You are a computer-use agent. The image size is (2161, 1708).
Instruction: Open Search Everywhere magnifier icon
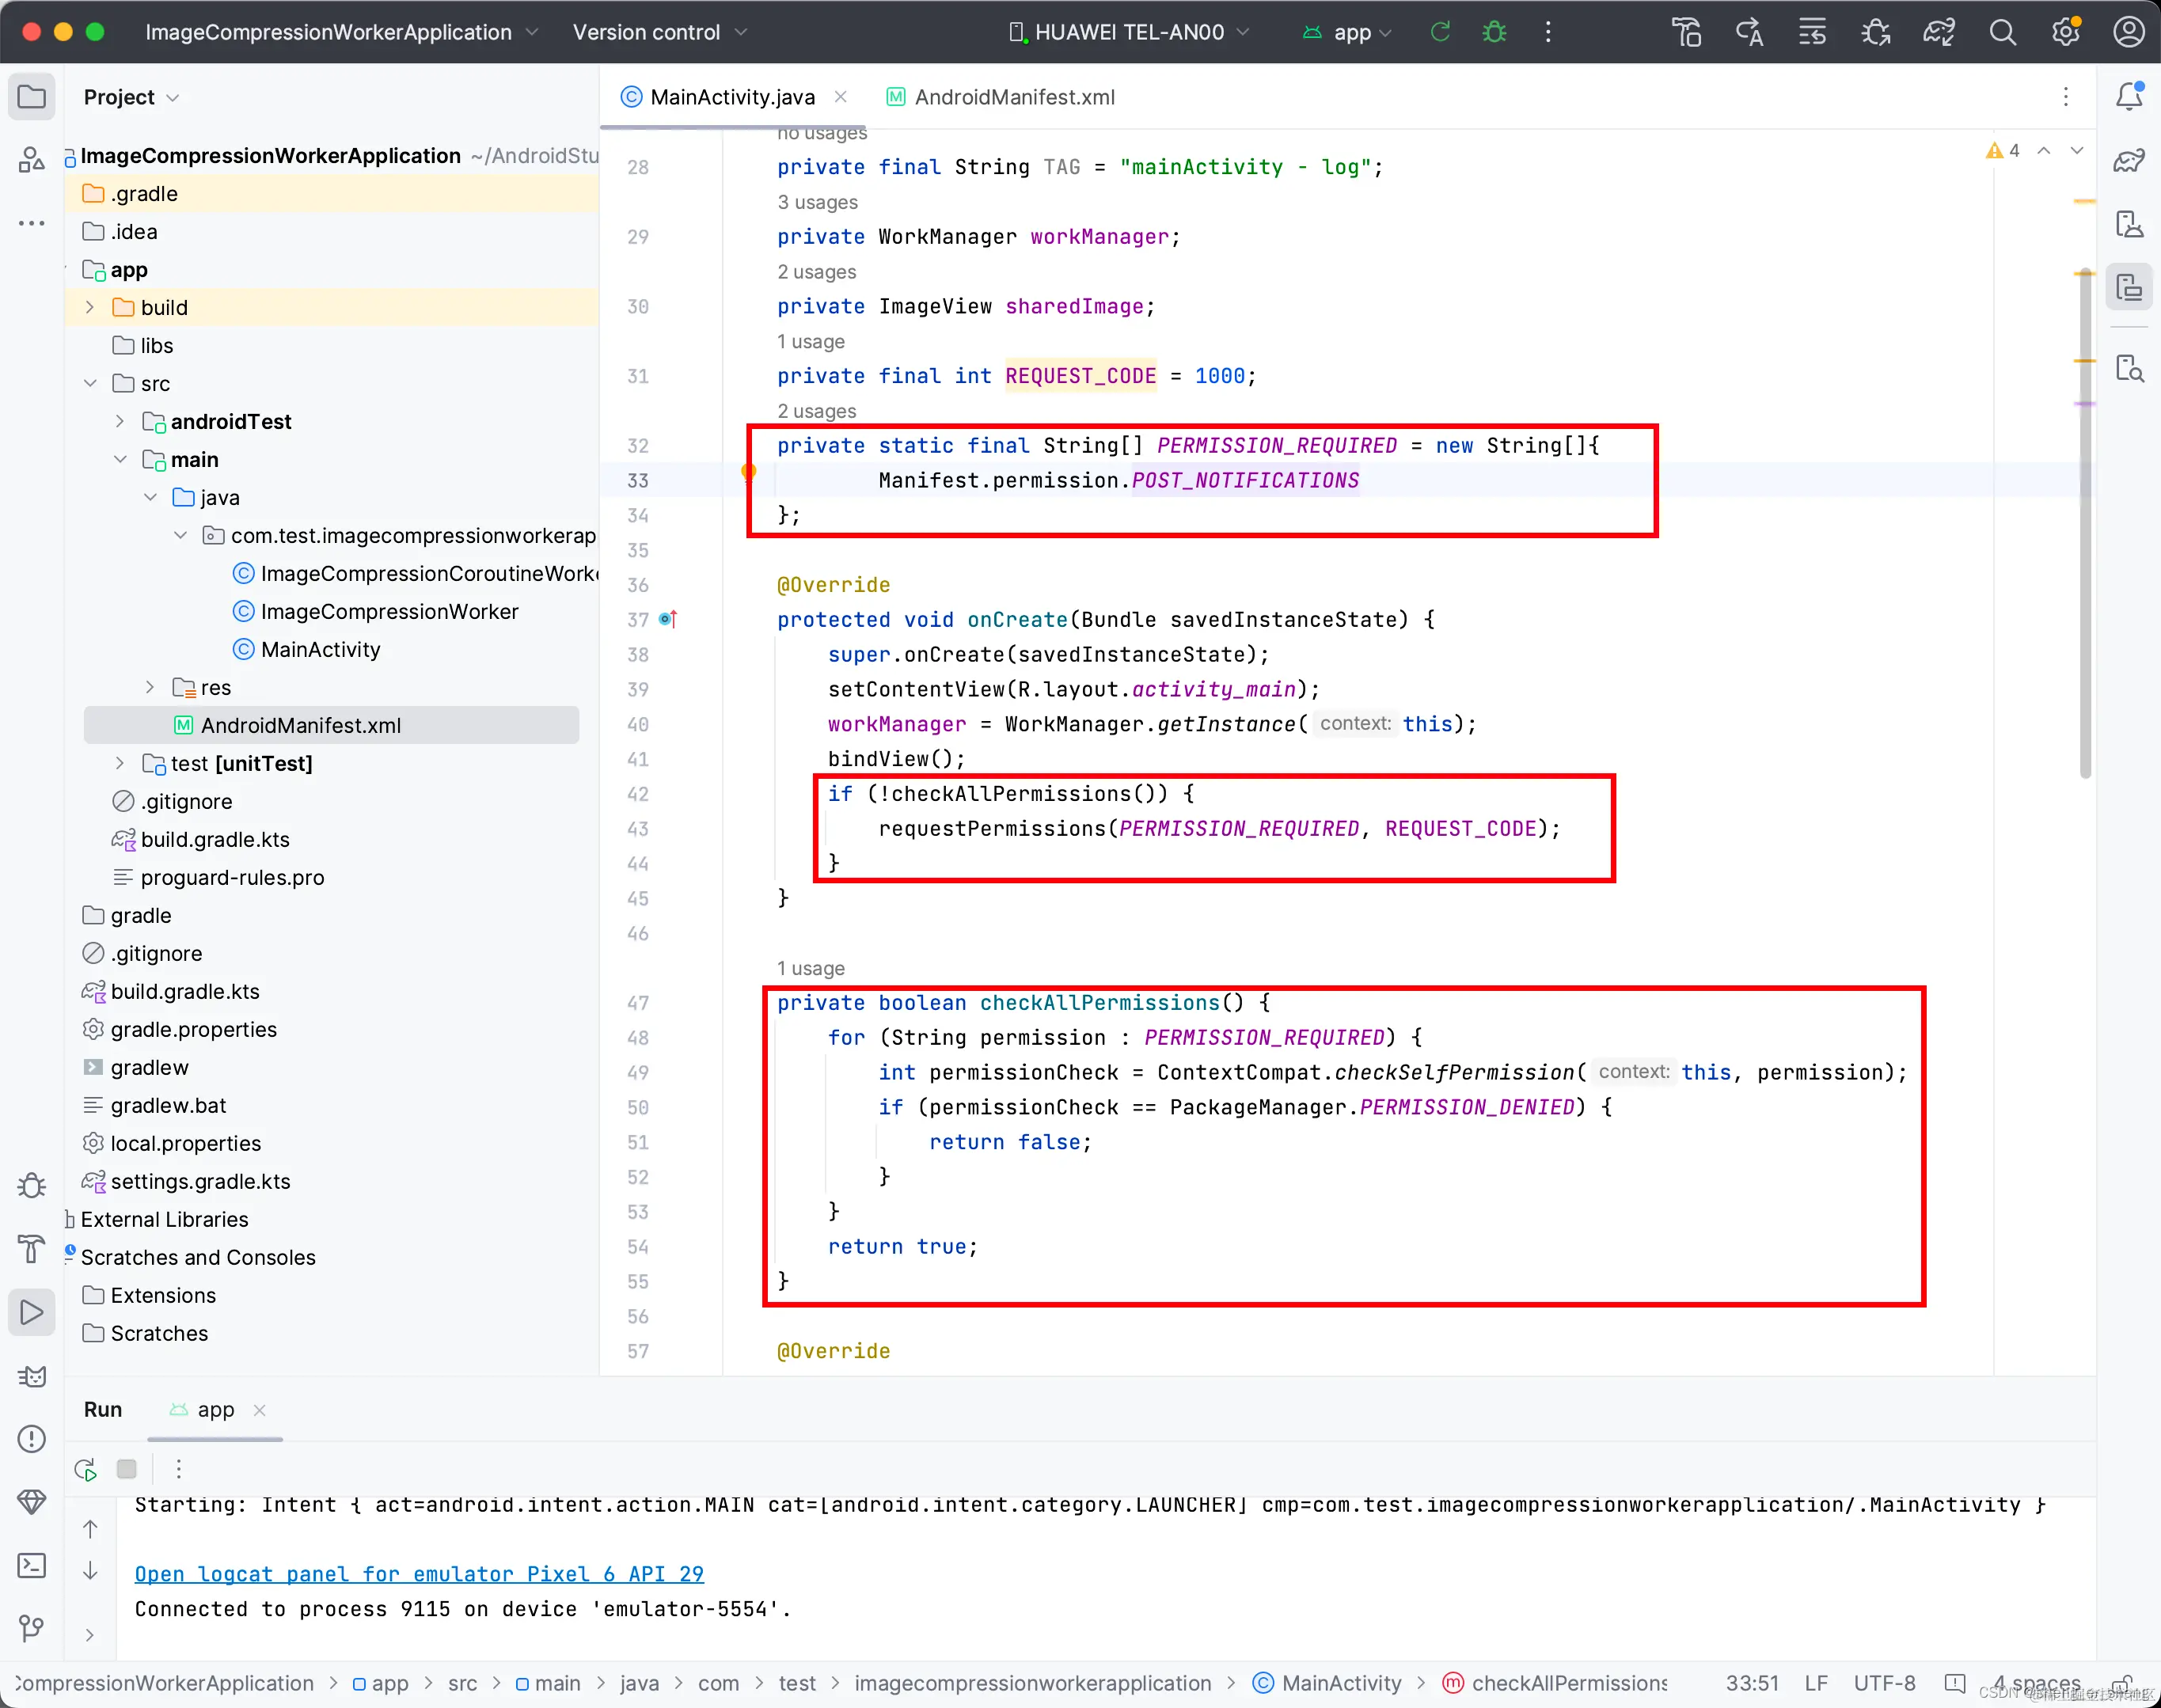pos(2002,32)
